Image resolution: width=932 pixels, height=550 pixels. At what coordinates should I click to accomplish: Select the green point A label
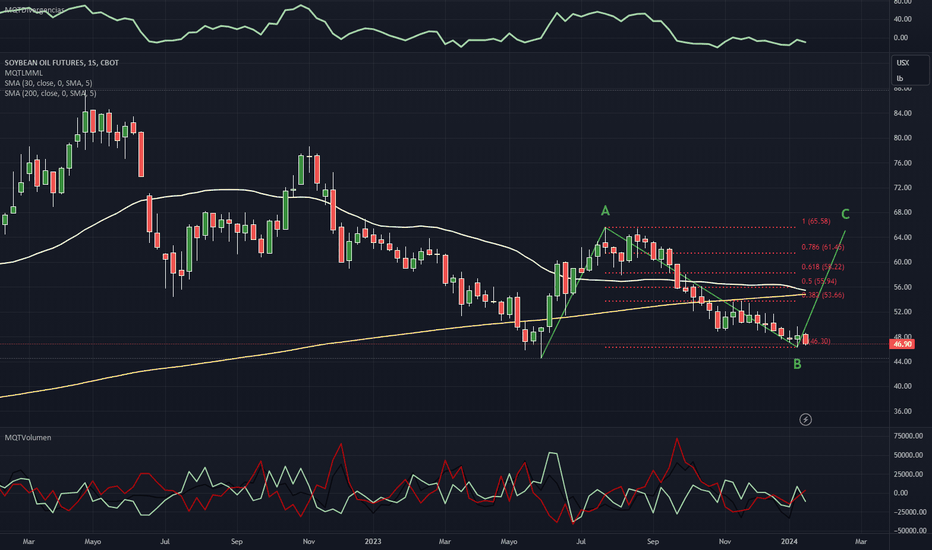tap(605, 210)
